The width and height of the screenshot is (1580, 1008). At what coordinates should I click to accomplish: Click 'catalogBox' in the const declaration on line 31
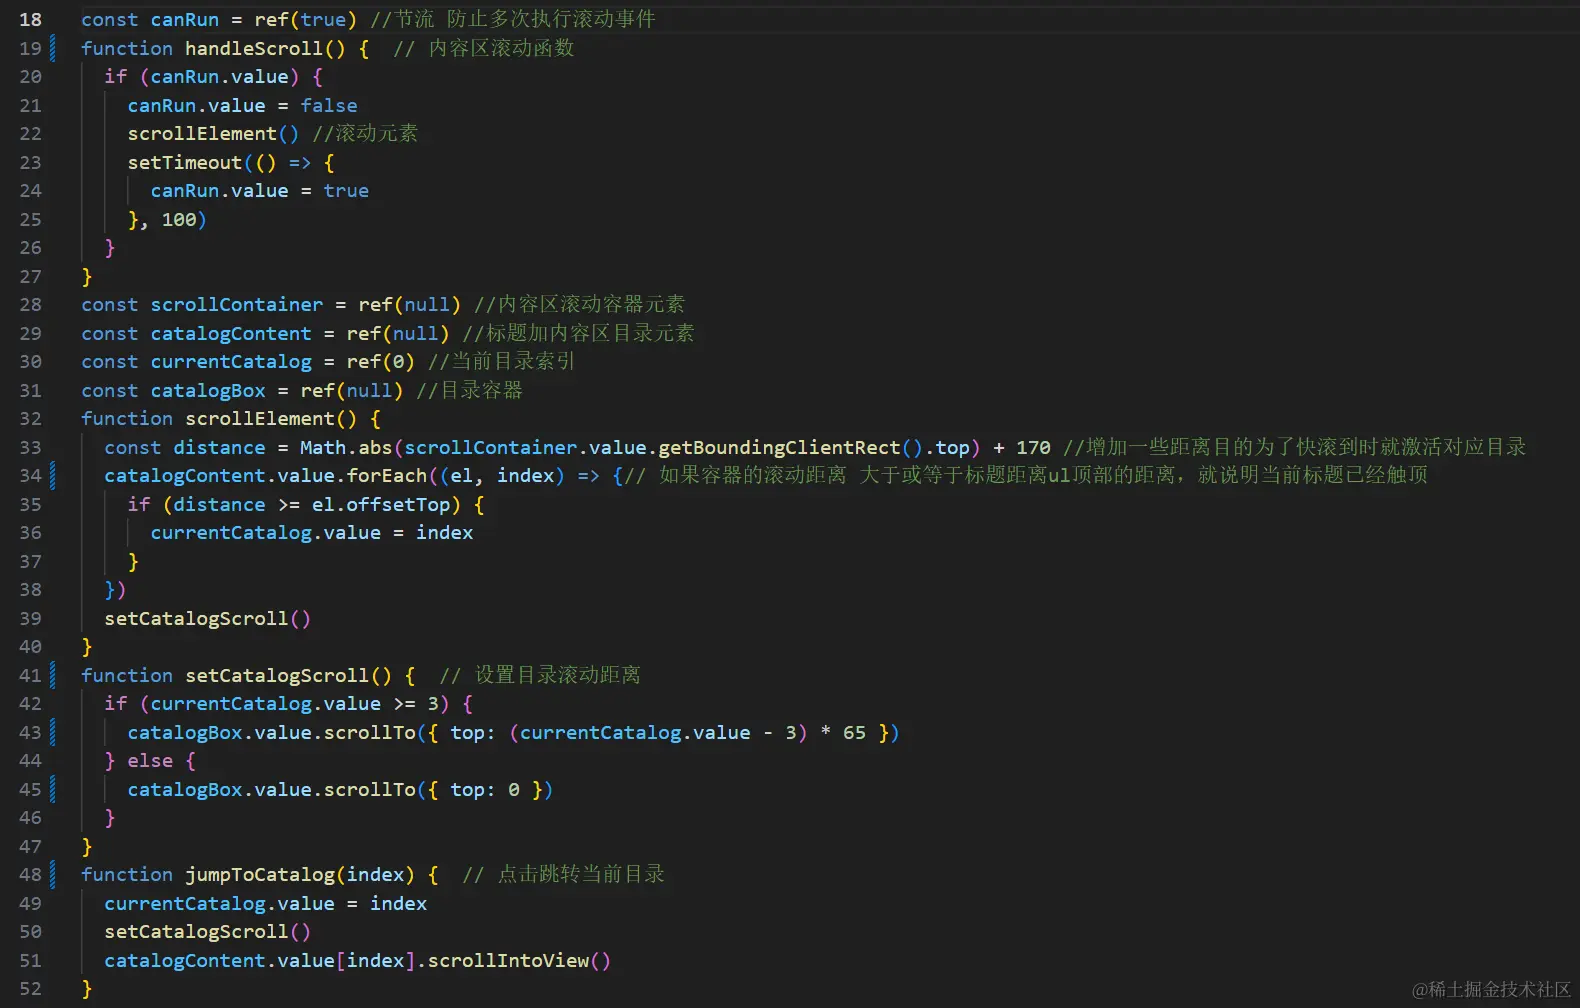[208, 390]
